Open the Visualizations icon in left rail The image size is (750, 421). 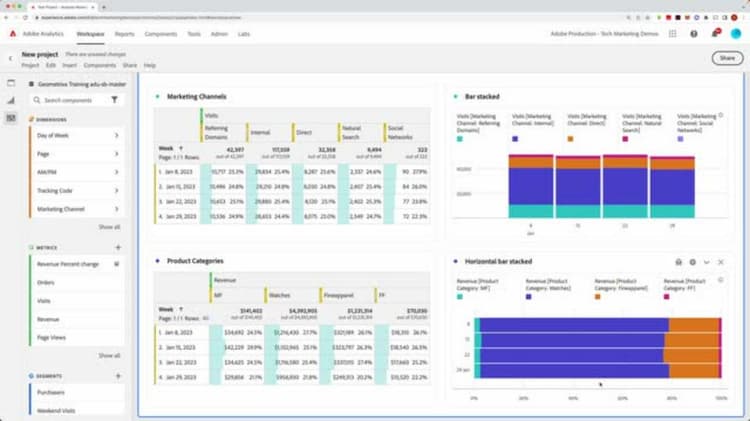click(x=11, y=100)
